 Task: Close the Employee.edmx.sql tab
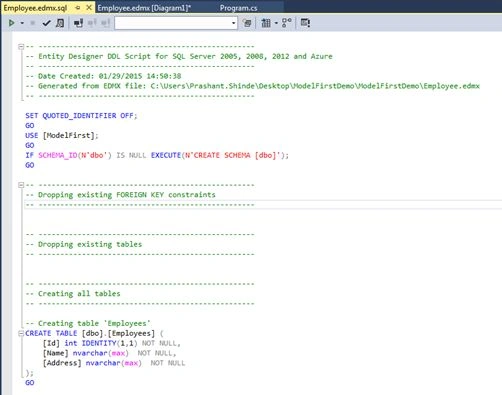tap(89, 8)
